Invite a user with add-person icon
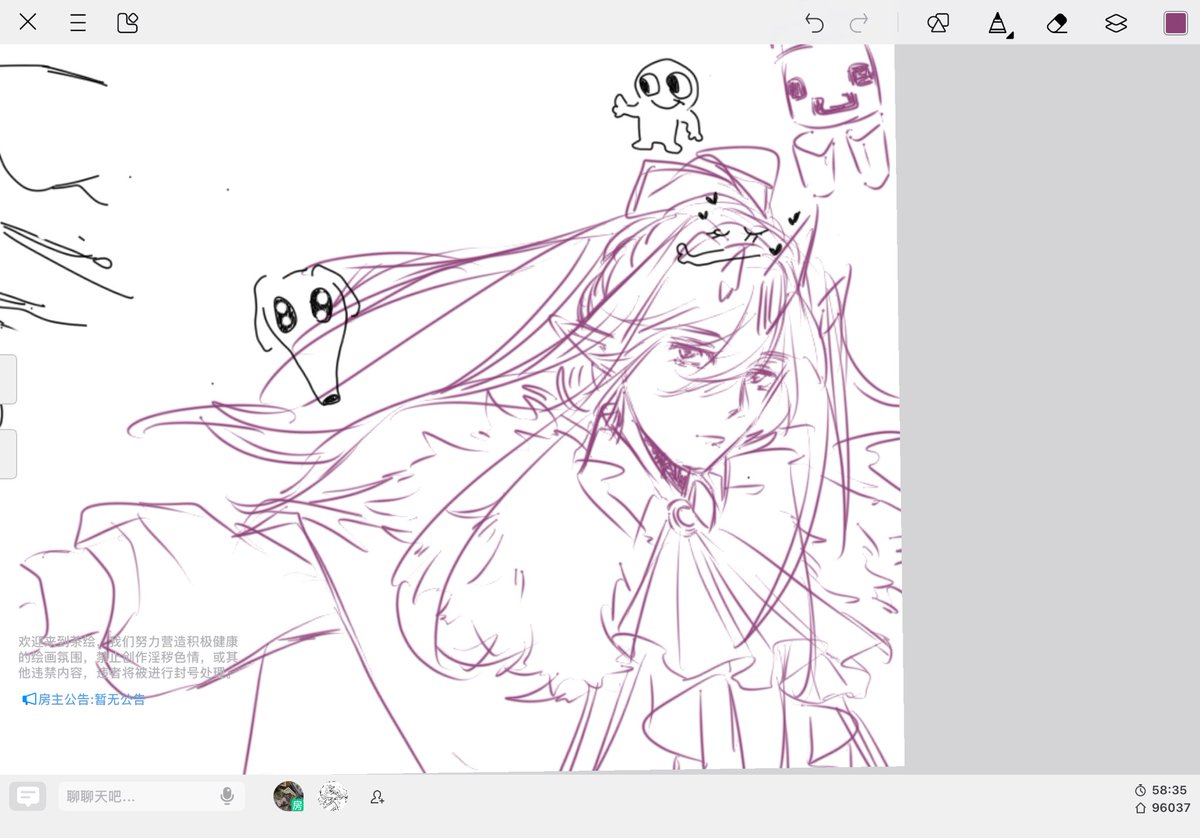This screenshot has width=1200, height=838. (x=377, y=797)
